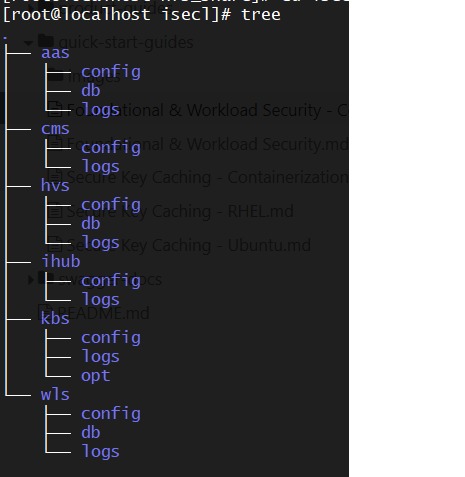Select 'config' under the hvs directory
The image size is (465, 477).
(111, 205)
